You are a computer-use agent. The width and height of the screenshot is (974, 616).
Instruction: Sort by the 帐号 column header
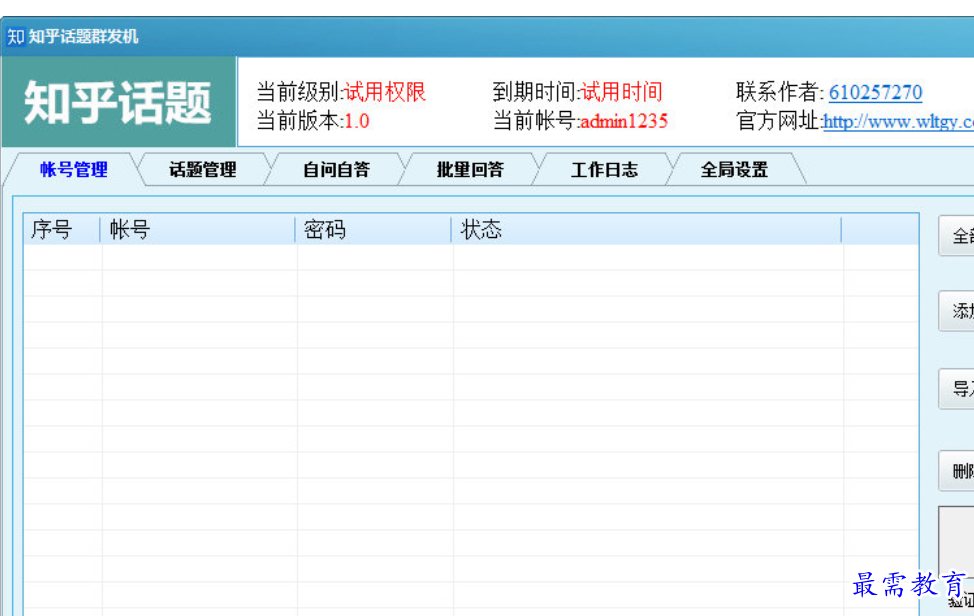pyautogui.click(x=198, y=230)
